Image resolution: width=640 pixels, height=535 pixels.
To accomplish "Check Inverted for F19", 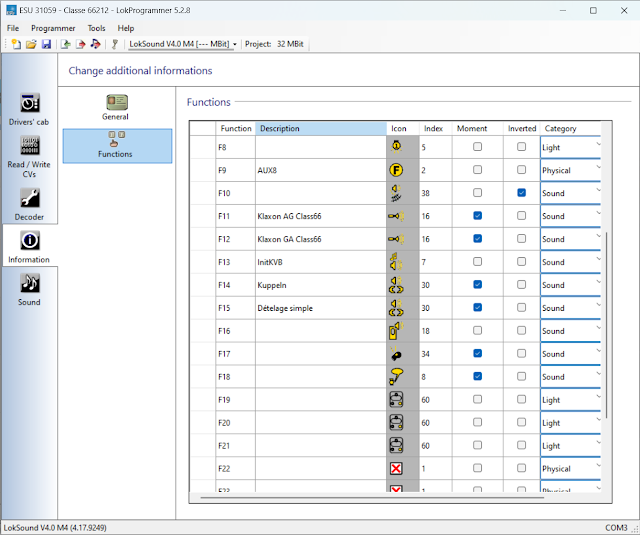I will tap(521, 399).
